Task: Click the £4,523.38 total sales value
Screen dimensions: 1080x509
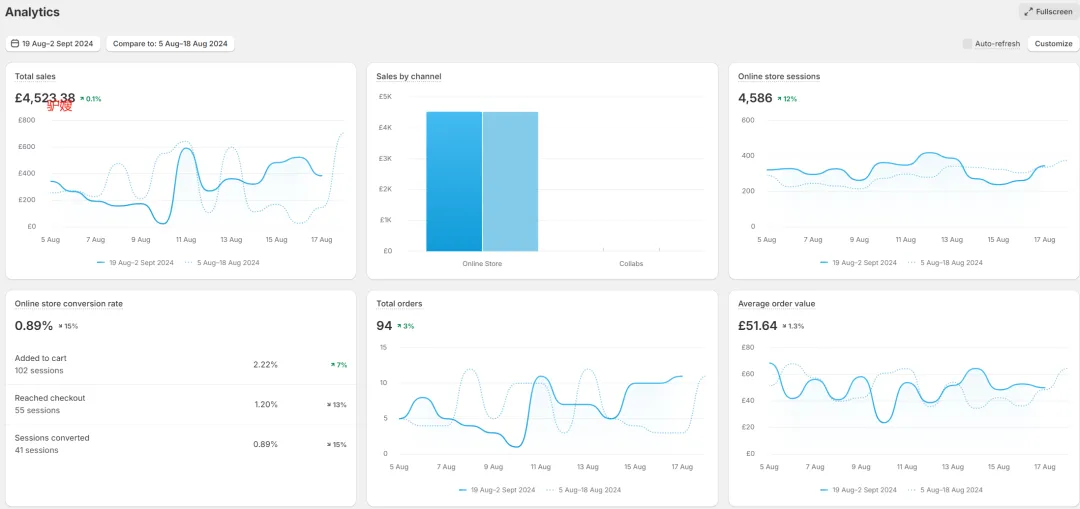Action: tap(45, 98)
